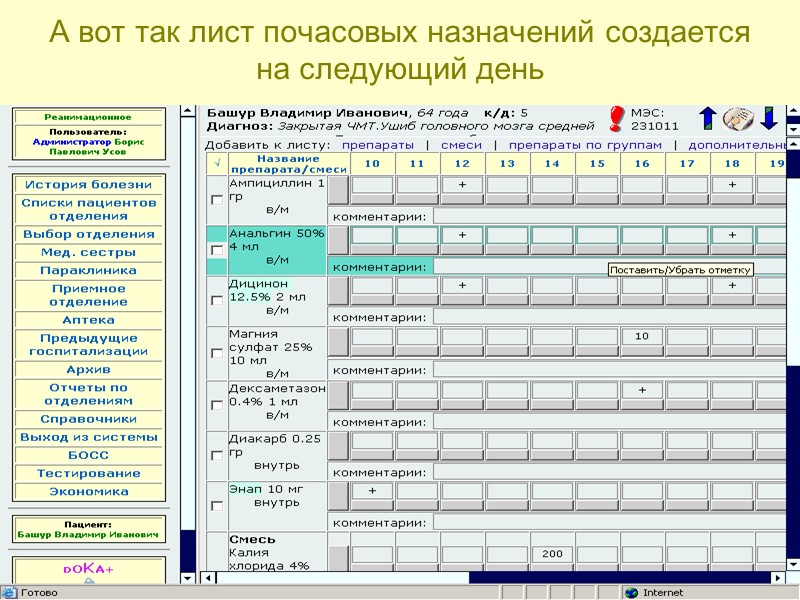Click Выход из системы to log out
This screenshot has width=800, height=600.
[89, 437]
